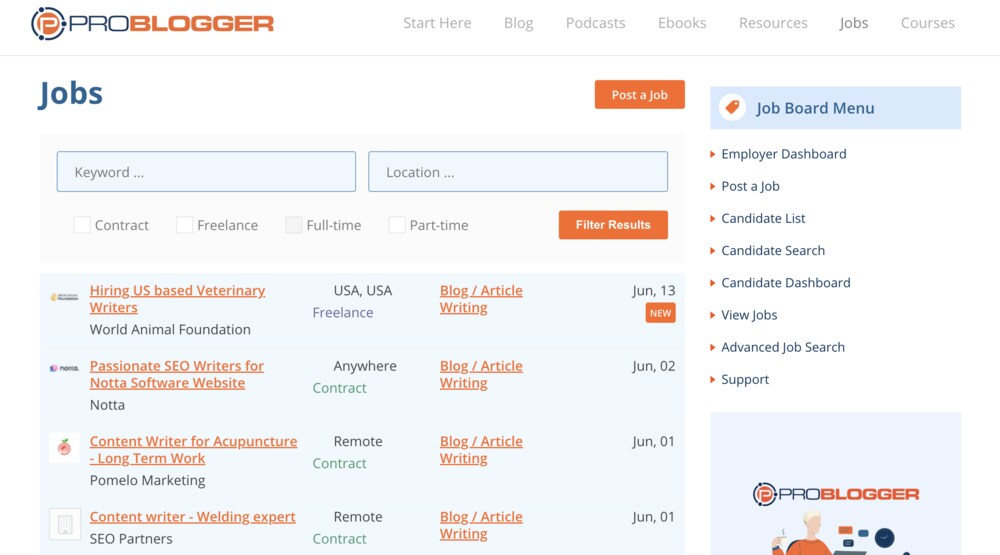Toggle the Full-time checkbox
Image resolution: width=1000 pixels, height=555 pixels.
293,225
